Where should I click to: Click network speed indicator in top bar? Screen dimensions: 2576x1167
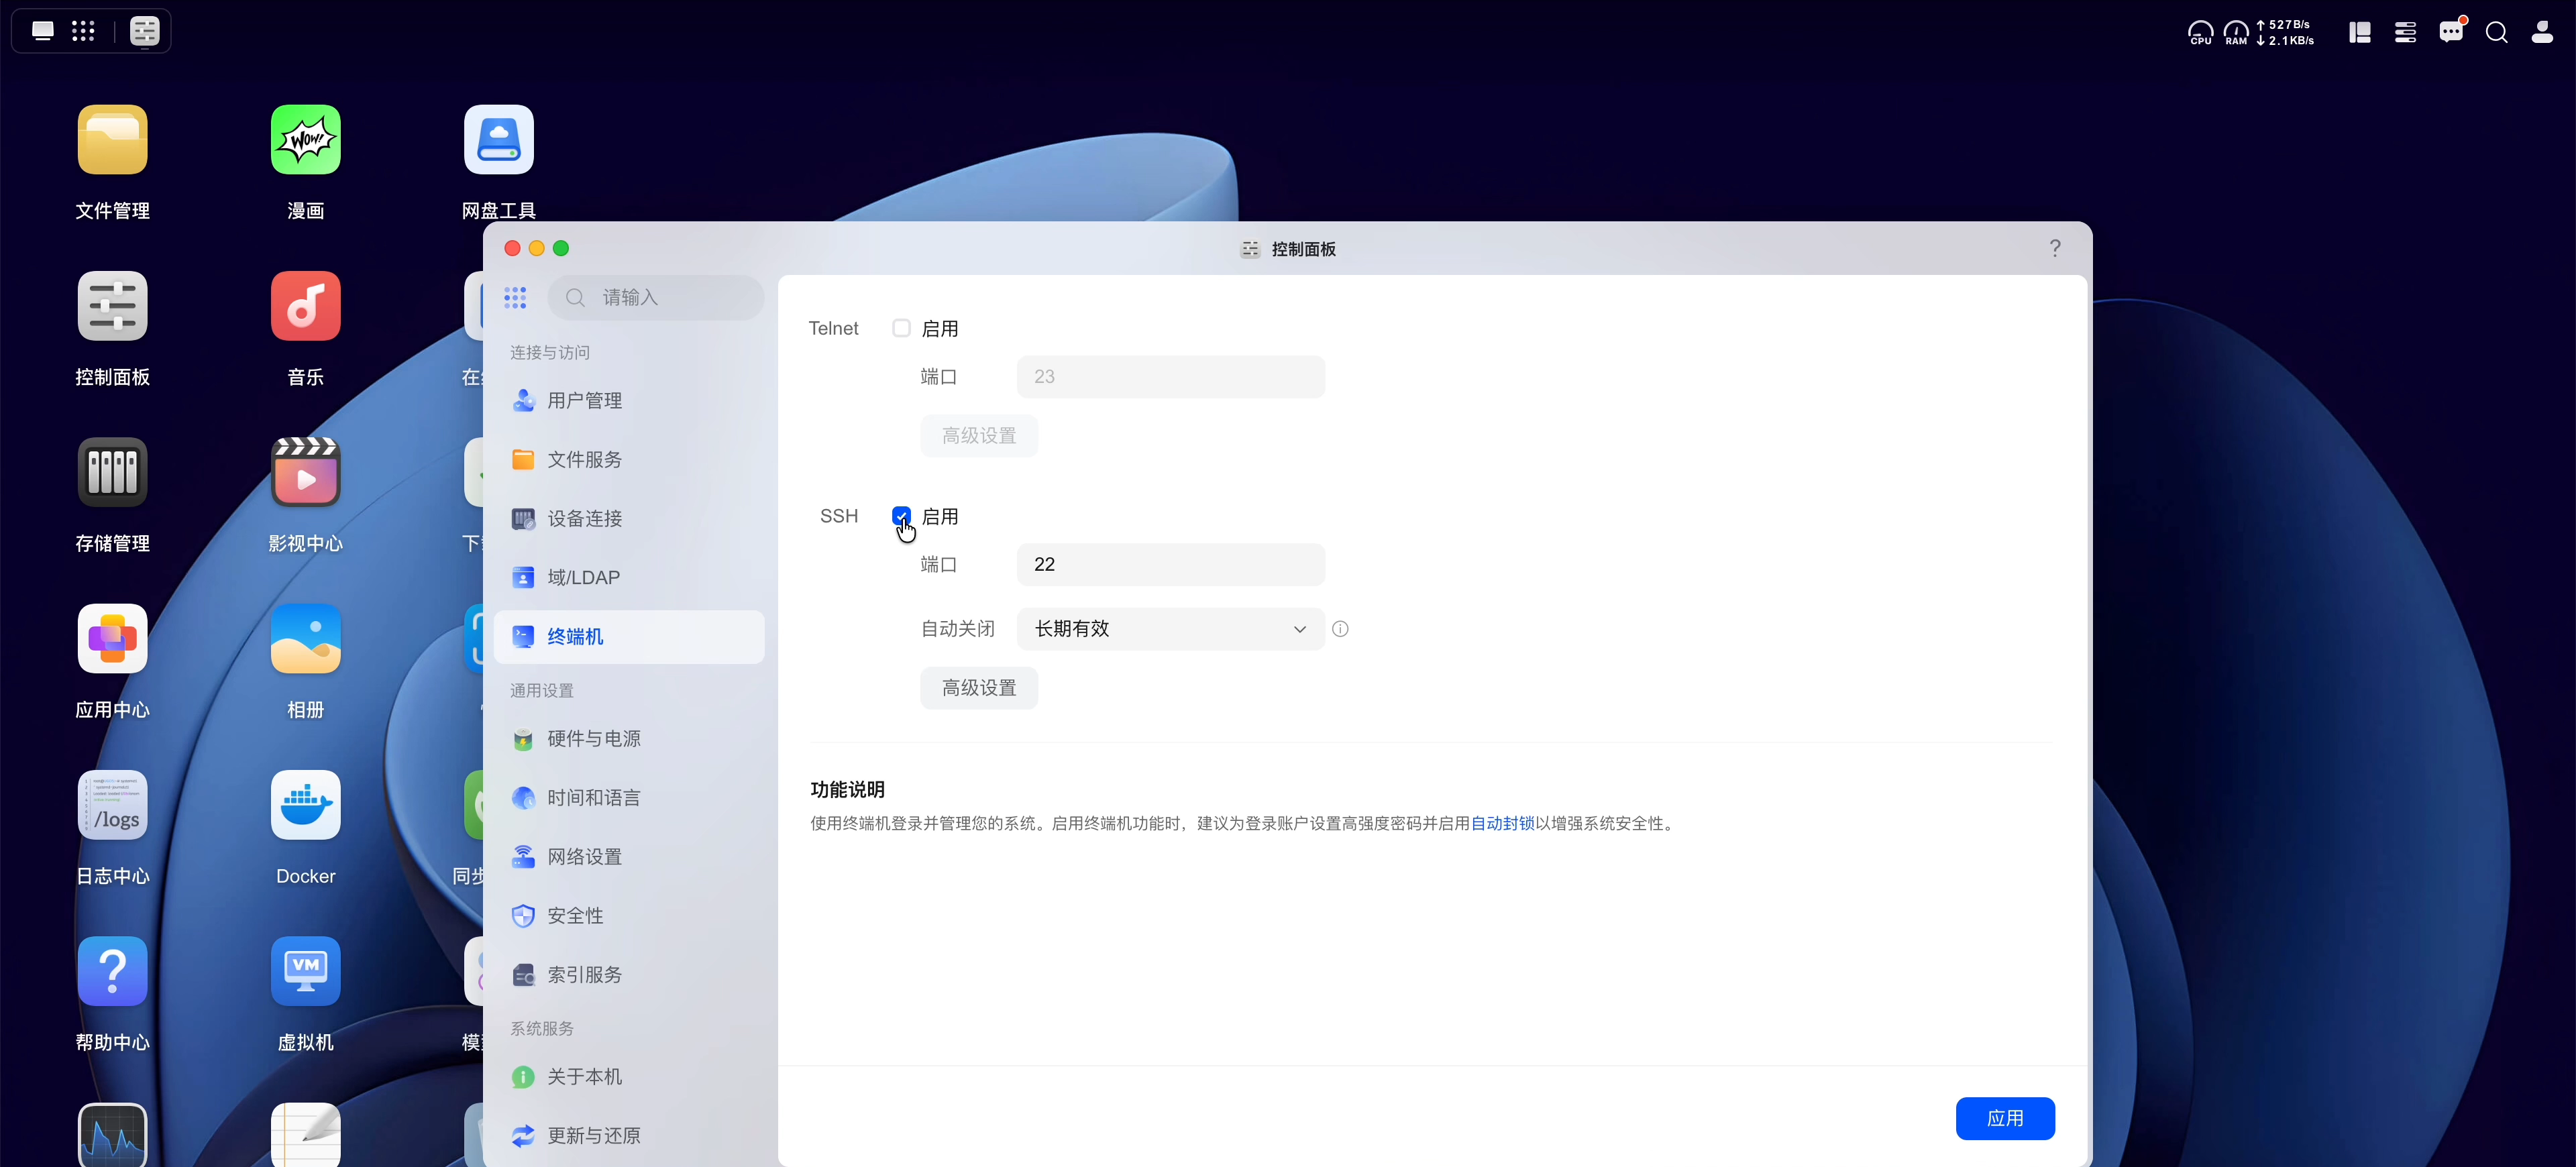[2285, 33]
